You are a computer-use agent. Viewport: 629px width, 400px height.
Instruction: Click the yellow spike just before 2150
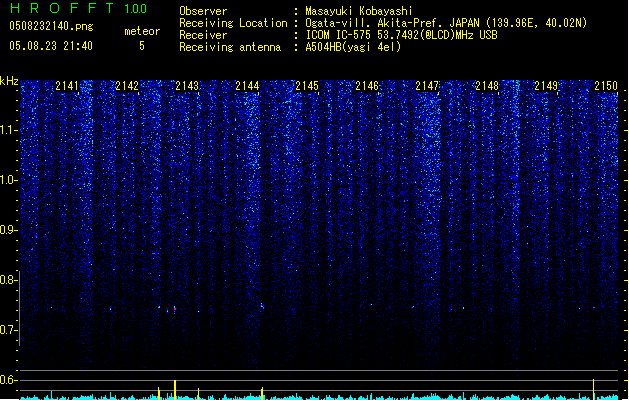coord(594,389)
